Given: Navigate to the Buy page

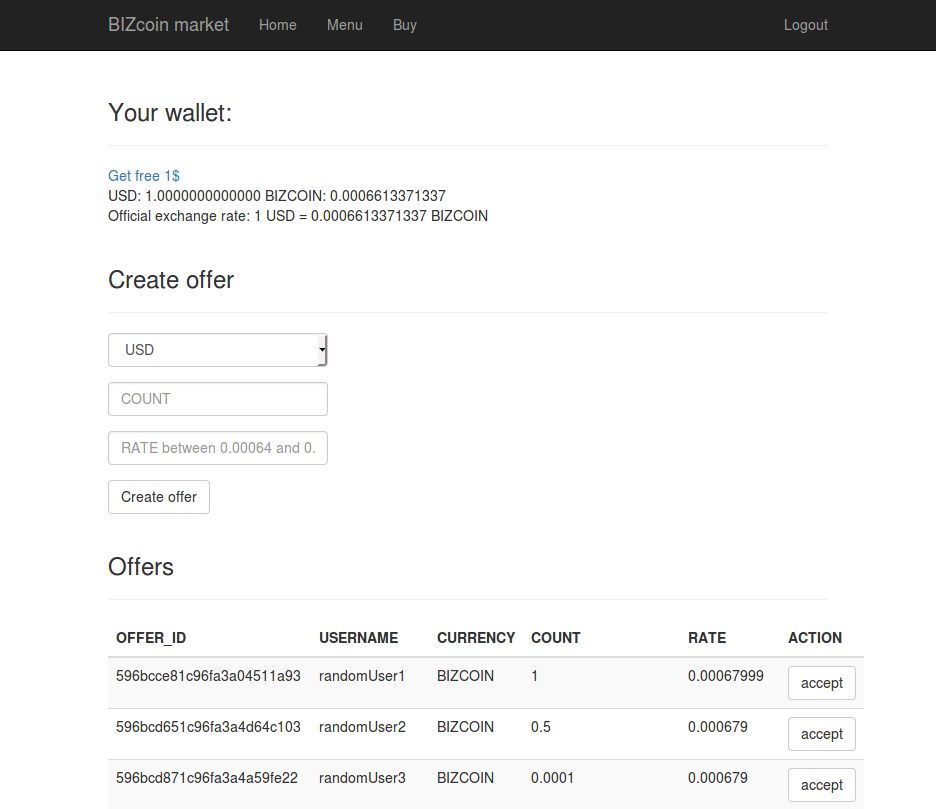Looking at the screenshot, I should pyautogui.click(x=404, y=25).
